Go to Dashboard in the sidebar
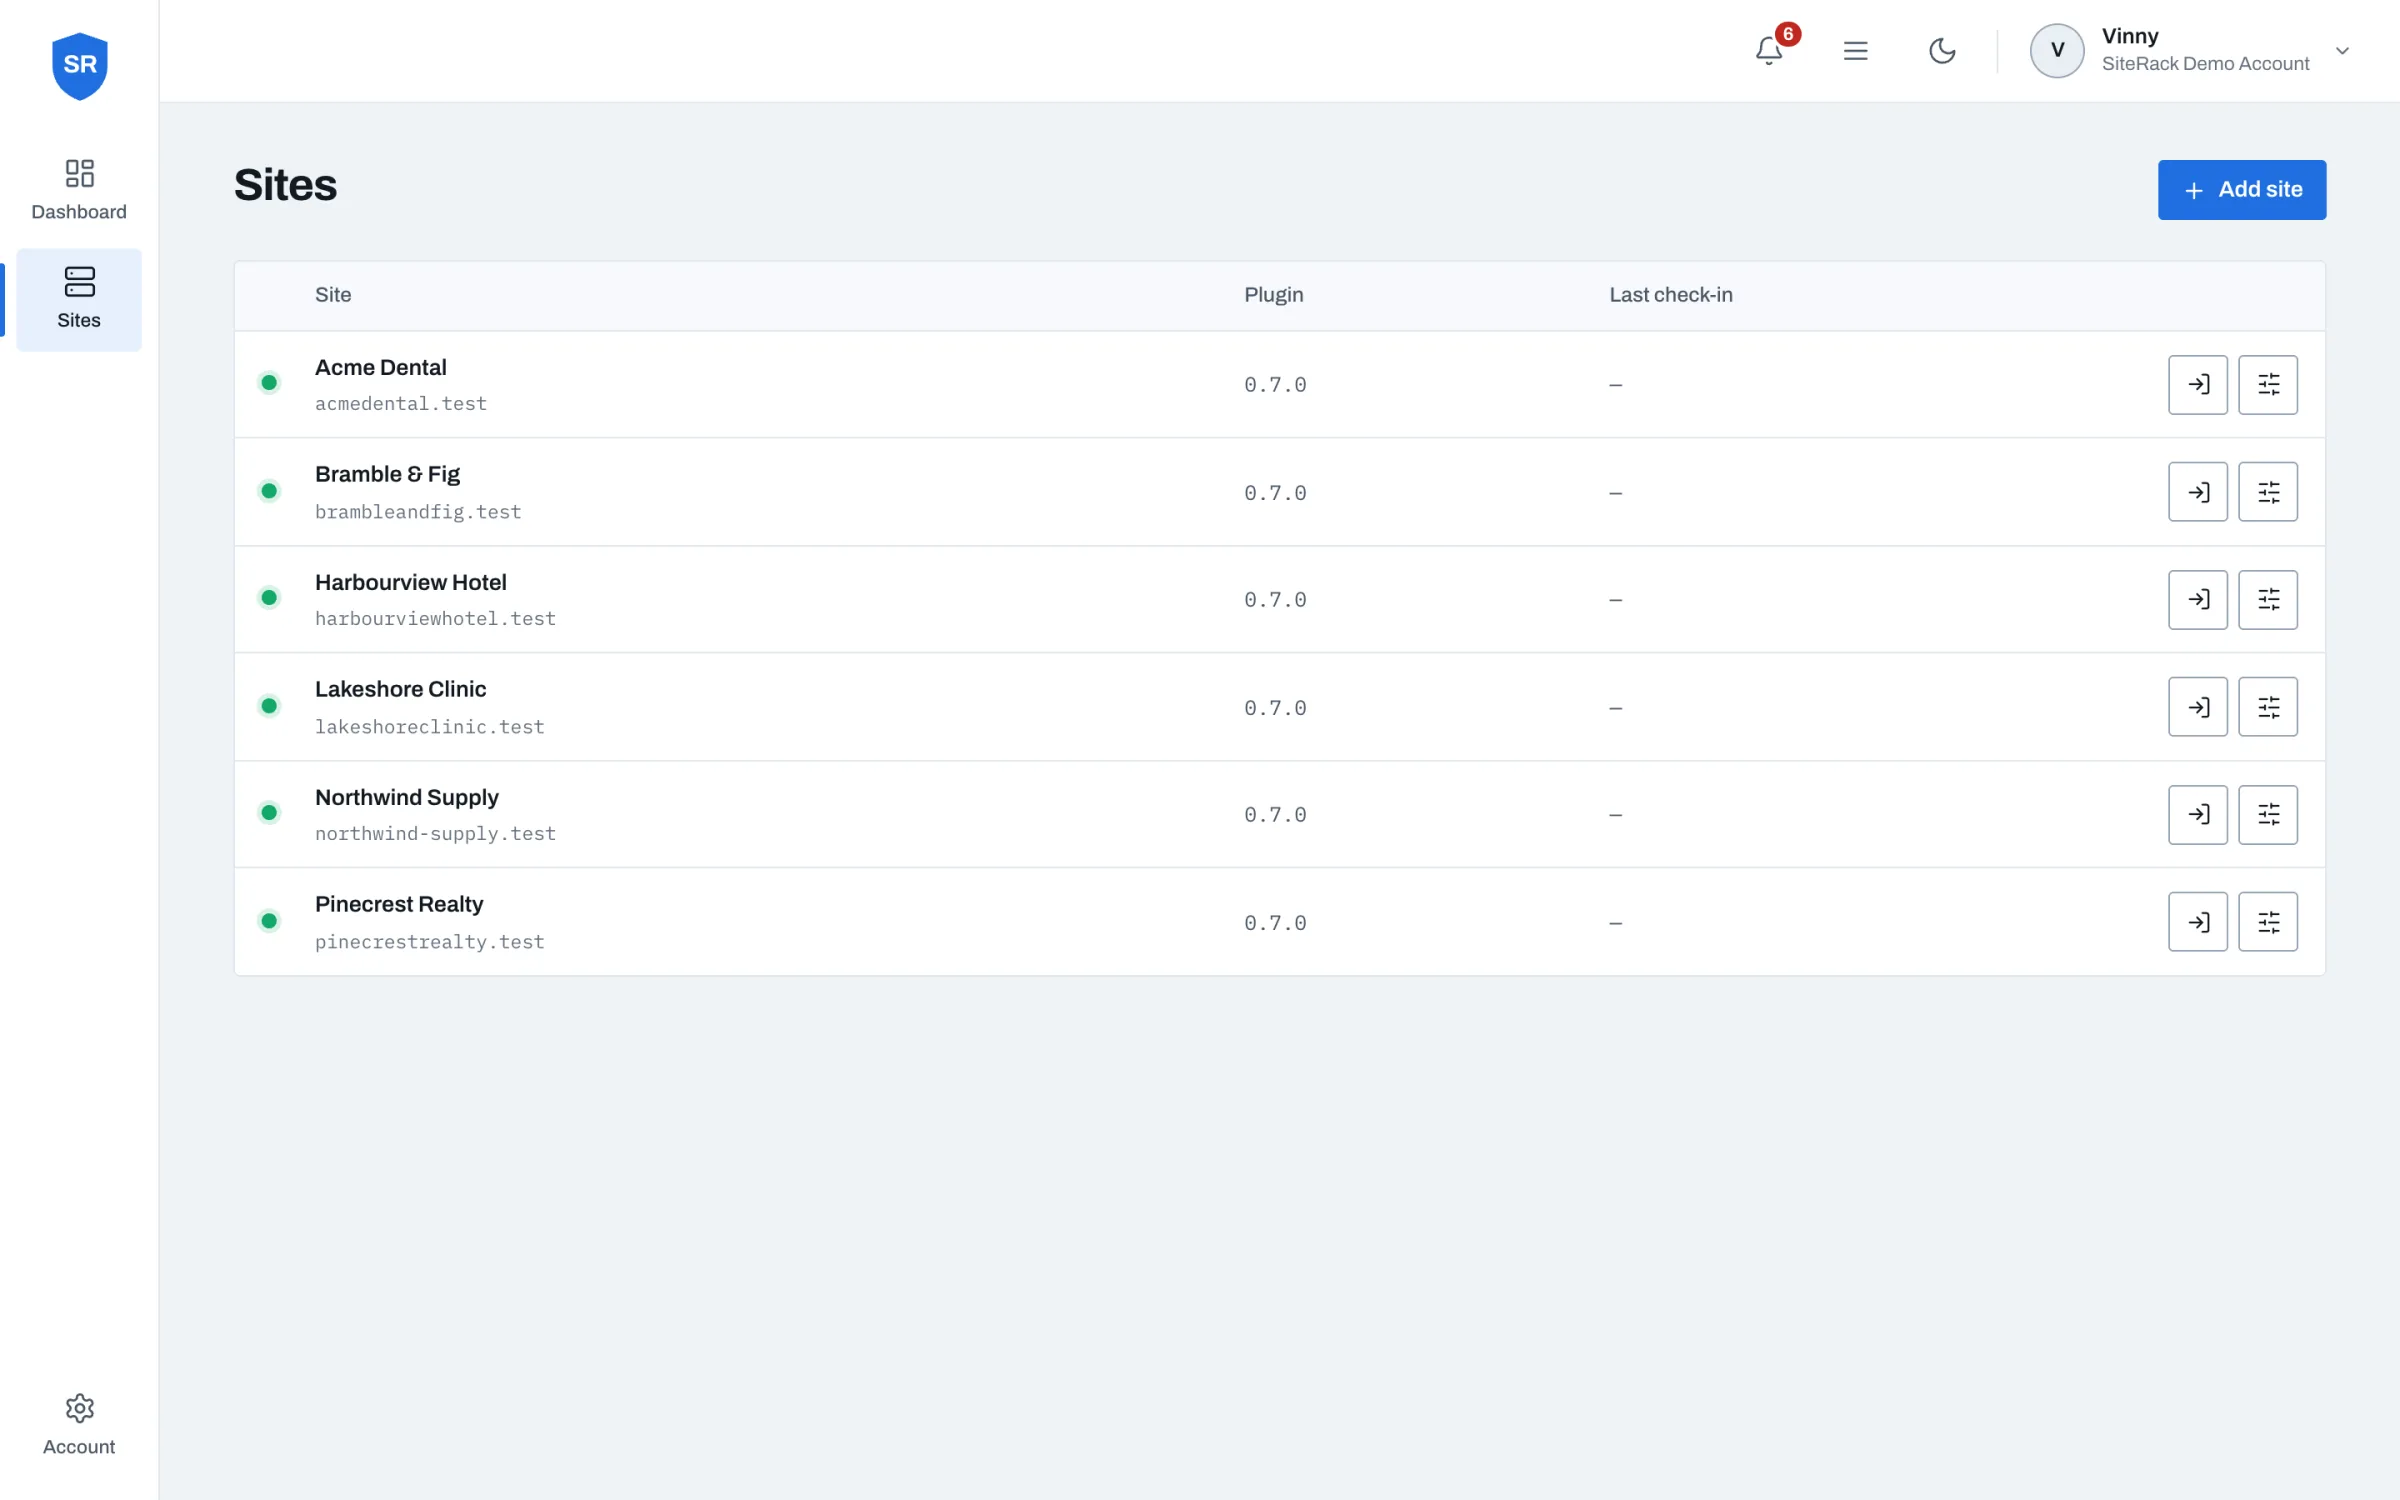The image size is (2400, 1500). pyautogui.click(x=79, y=190)
